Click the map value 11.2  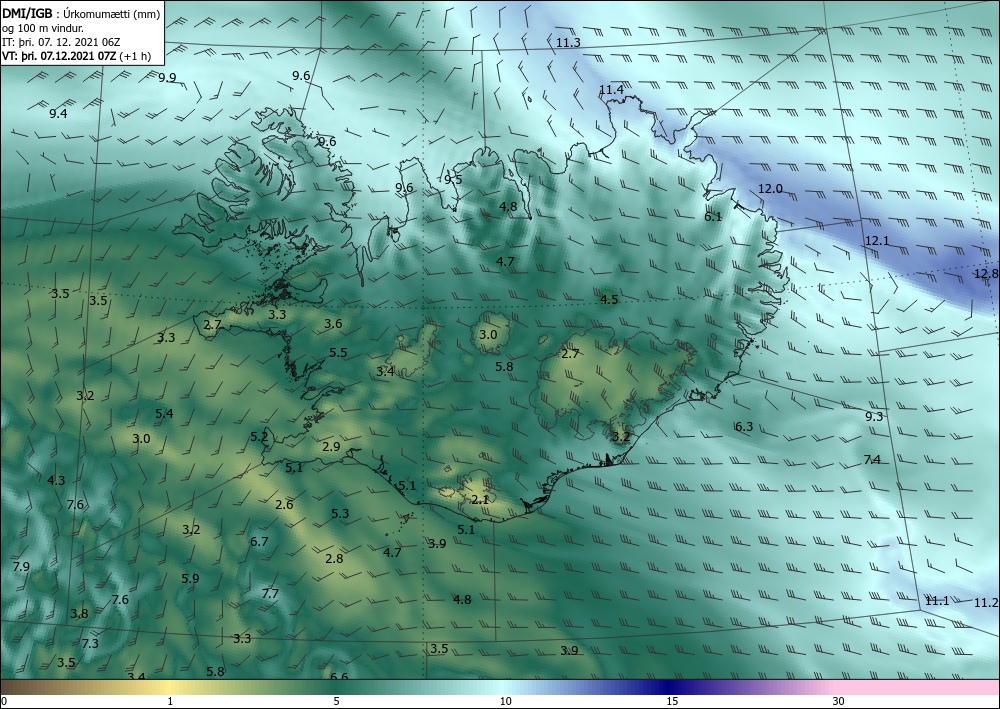tap(986, 603)
